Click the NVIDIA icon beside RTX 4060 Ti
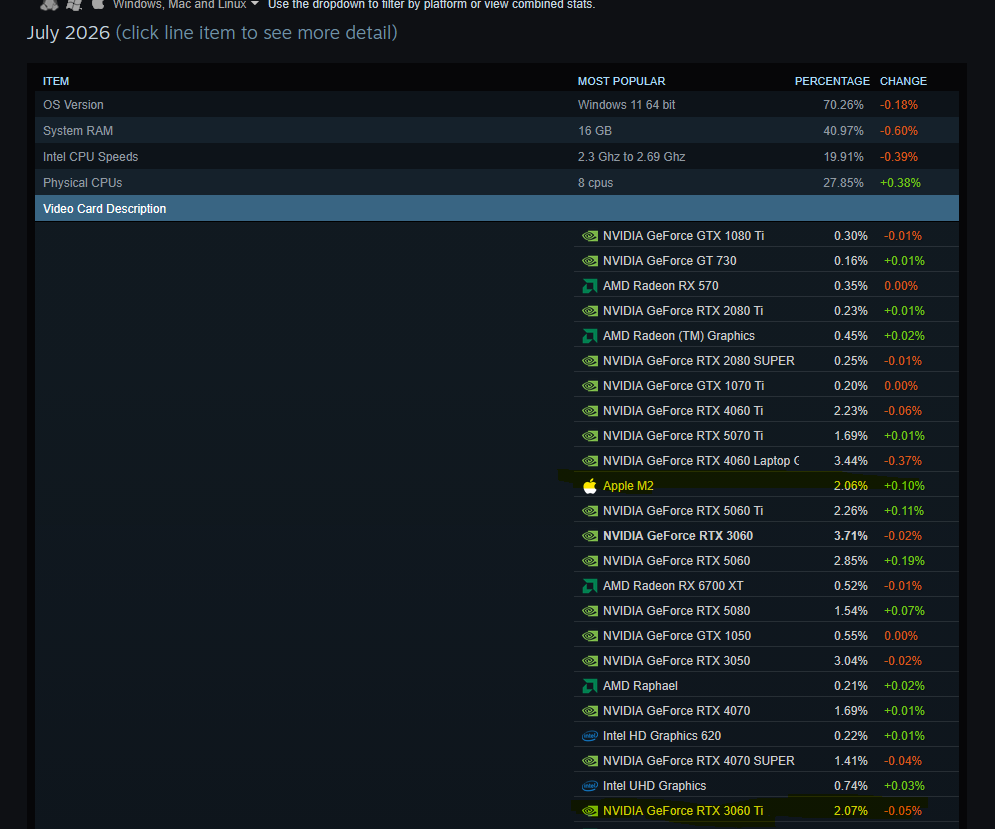 coord(590,411)
